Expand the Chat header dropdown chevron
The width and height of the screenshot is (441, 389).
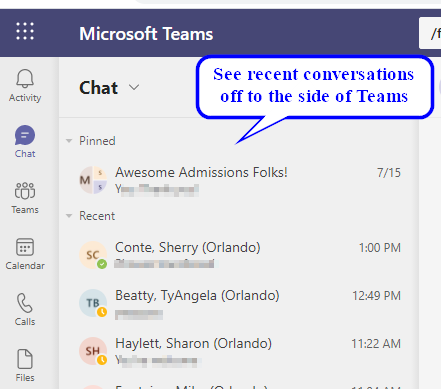tap(134, 87)
